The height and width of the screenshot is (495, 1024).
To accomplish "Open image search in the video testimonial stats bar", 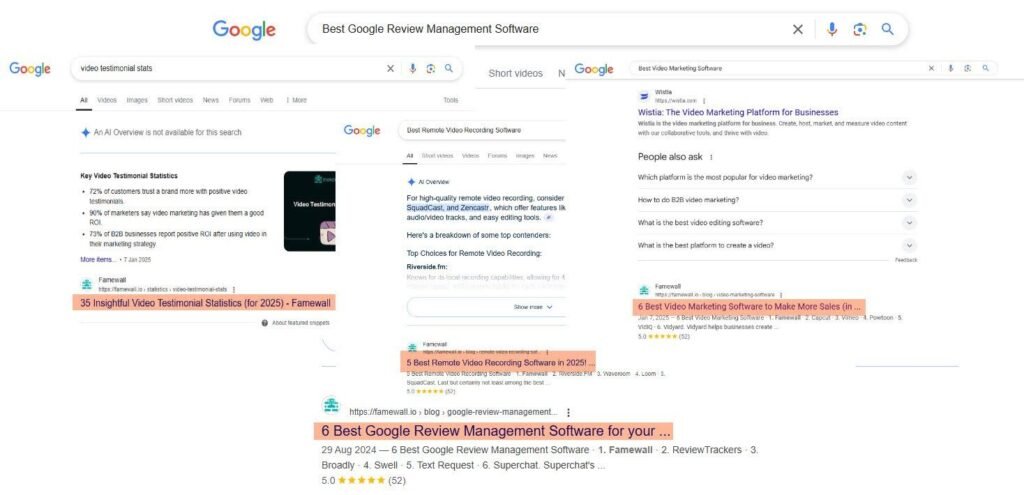I will click(x=430, y=68).
